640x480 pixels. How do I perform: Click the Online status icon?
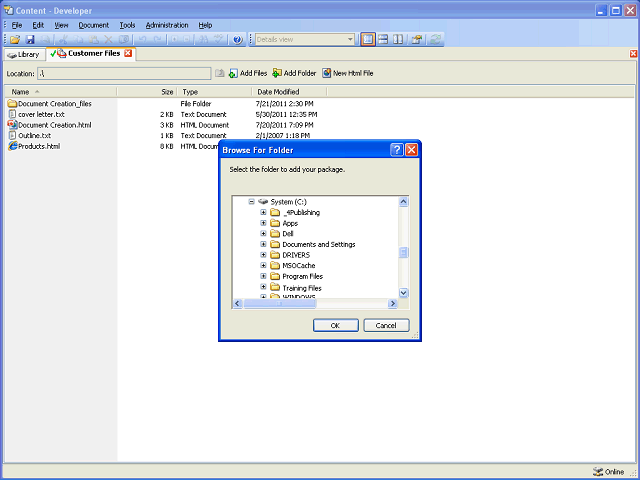598,472
